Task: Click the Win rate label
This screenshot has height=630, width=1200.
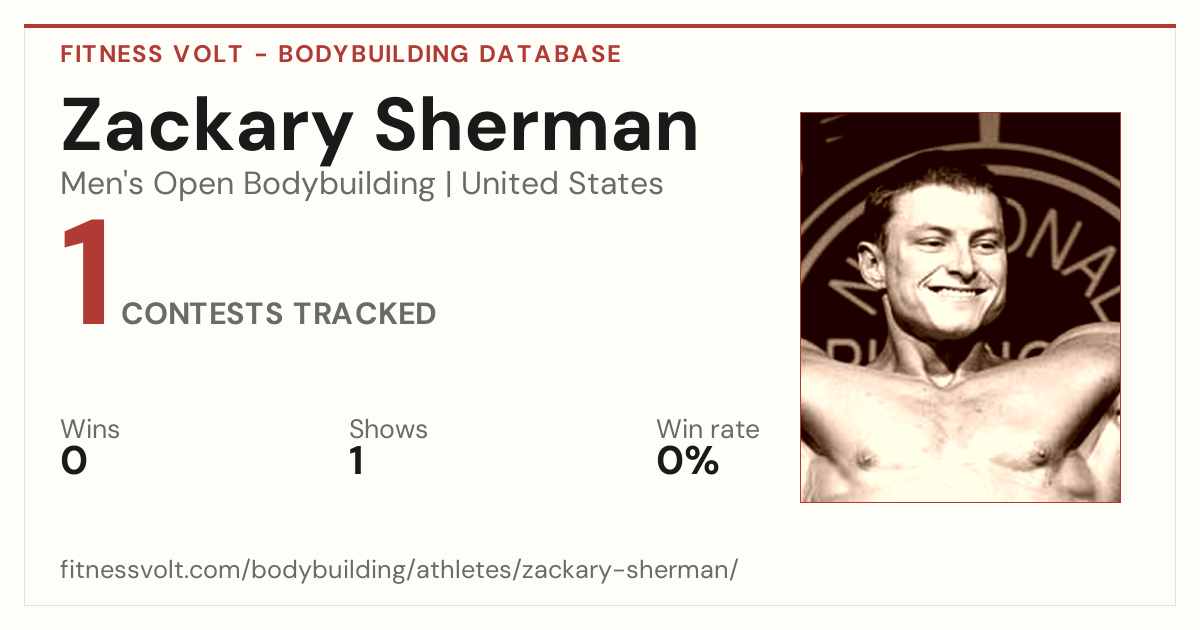Action: pos(707,429)
